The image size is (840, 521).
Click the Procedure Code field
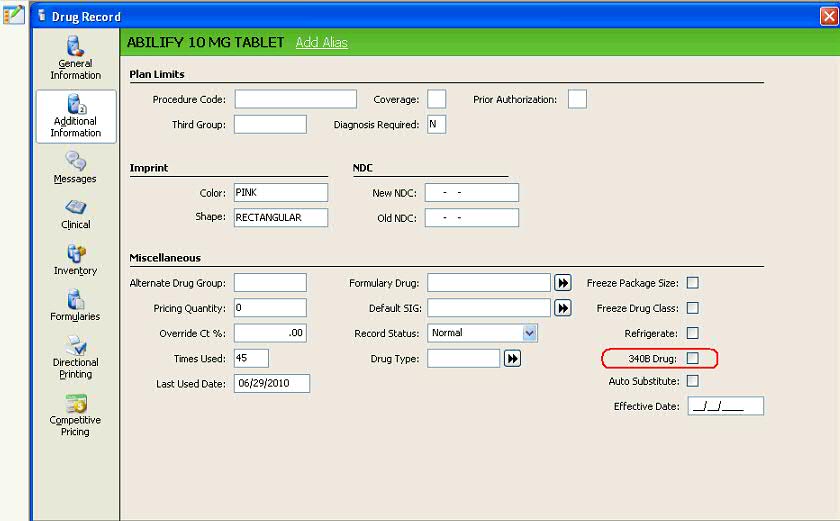[x=296, y=99]
